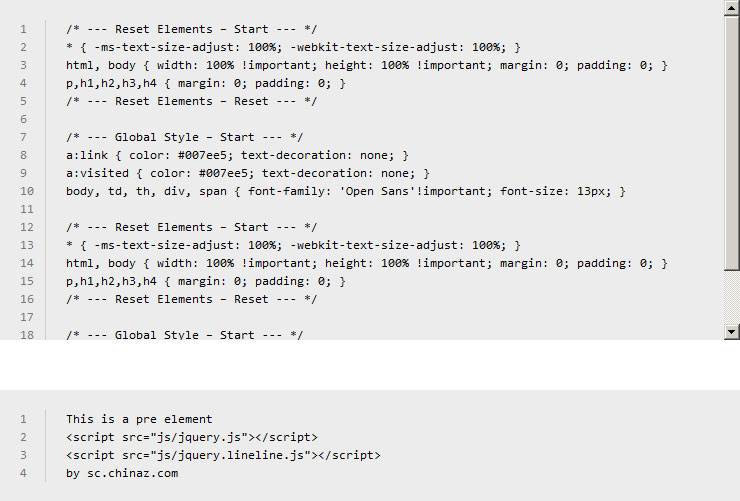The height and width of the screenshot is (501, 740).
Task: Click the scrollbar up arrow
Action: point(732,8)
